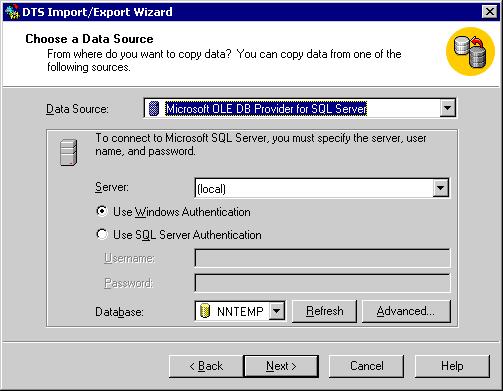Click the Password input field
503x391 pixels.
[x=322, y=283]
